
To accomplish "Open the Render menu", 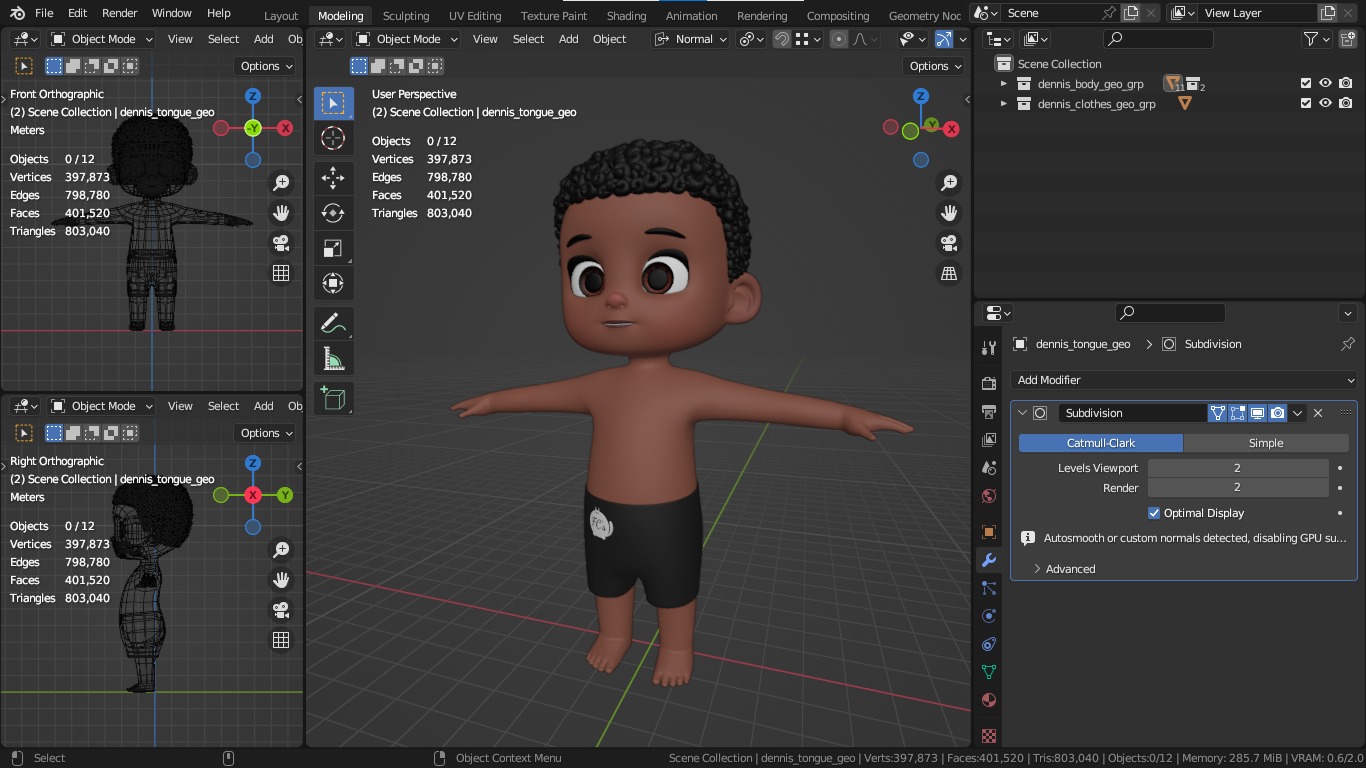I will 119,13.
